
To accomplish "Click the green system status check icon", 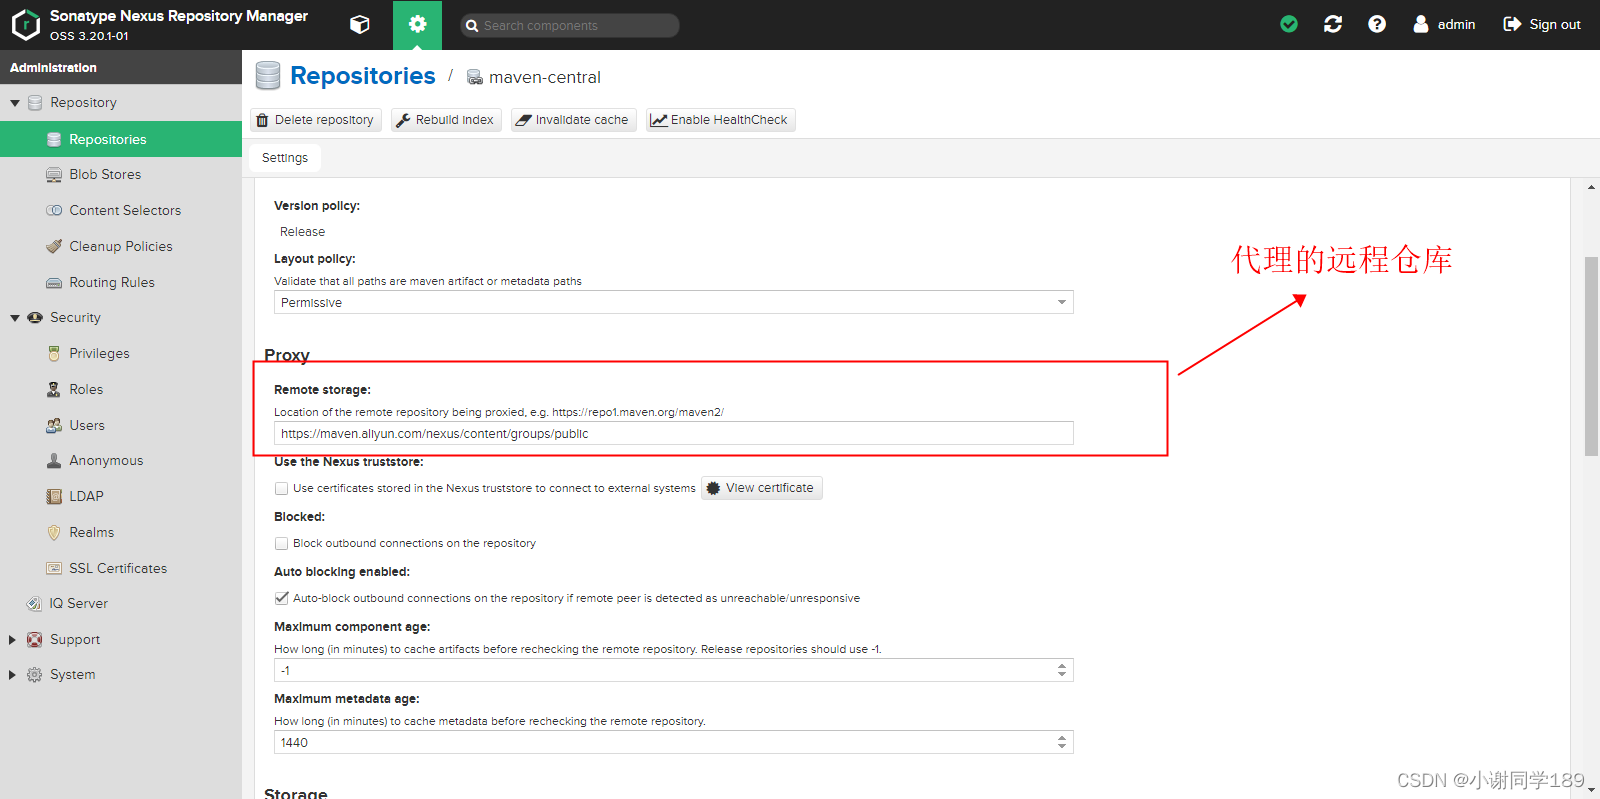I will pyautogui.click(x=1289, y=24).
